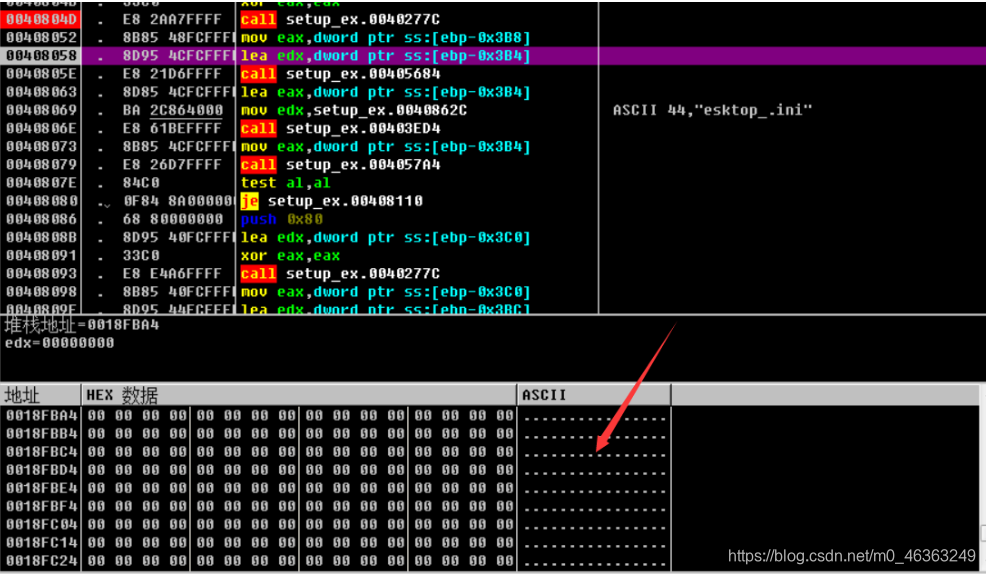Click the ASCII 44,"esktop_.ini" comment
The height and width of the screenshot is (575, 986).
click(x=712, y=110)
